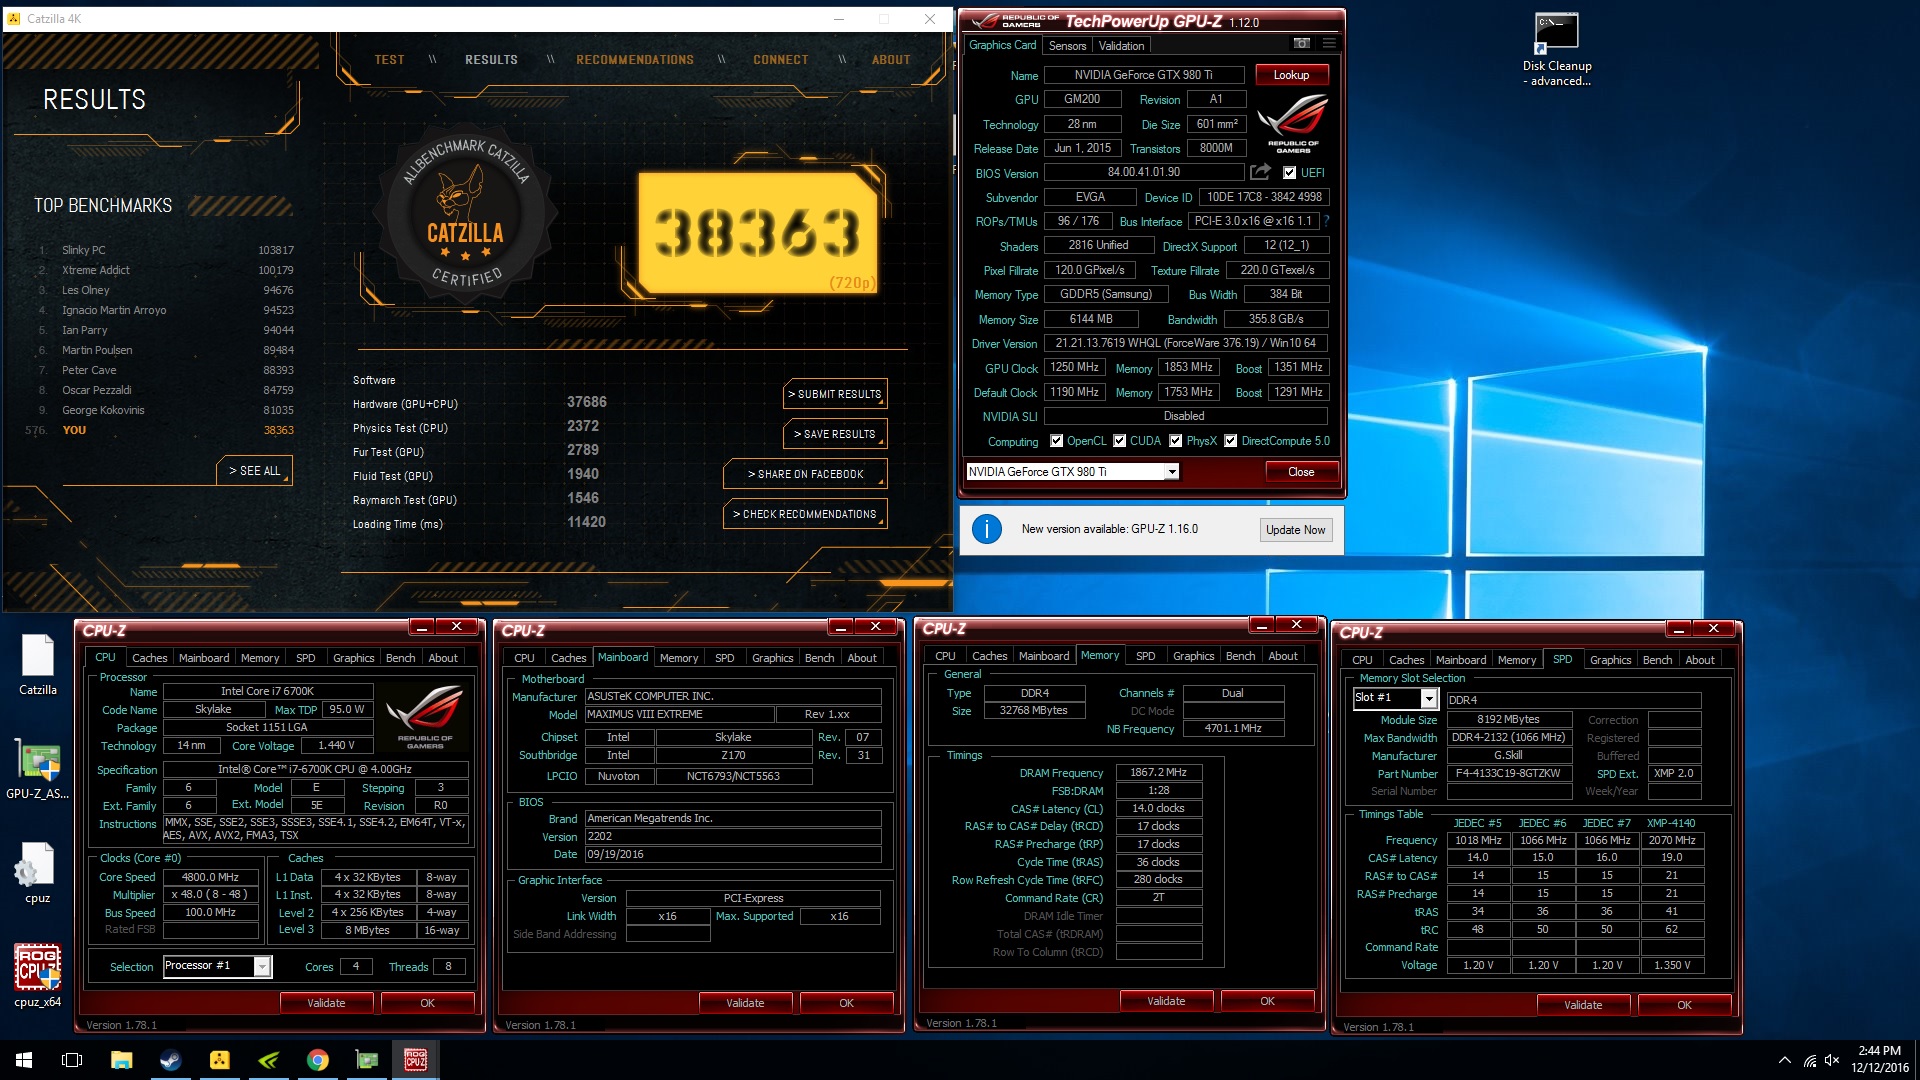Click SEE ALL under top benchmarks

tap(254, 471)
